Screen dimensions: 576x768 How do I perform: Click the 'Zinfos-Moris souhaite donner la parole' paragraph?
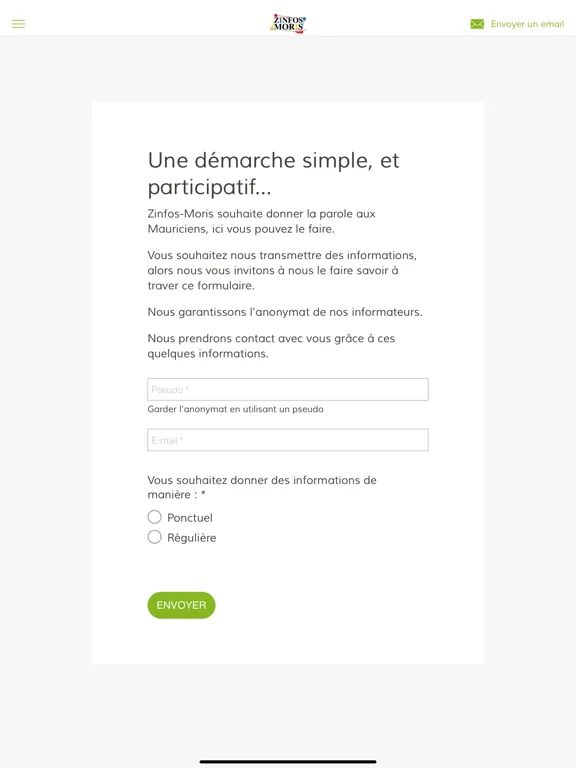click(x=262, y=221)
